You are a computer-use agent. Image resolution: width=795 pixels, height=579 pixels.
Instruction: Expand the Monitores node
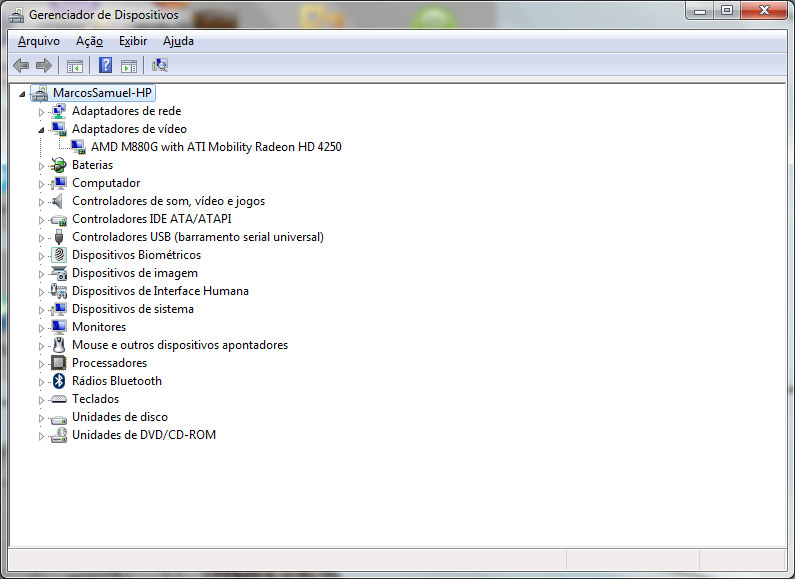tap(42, 328)
